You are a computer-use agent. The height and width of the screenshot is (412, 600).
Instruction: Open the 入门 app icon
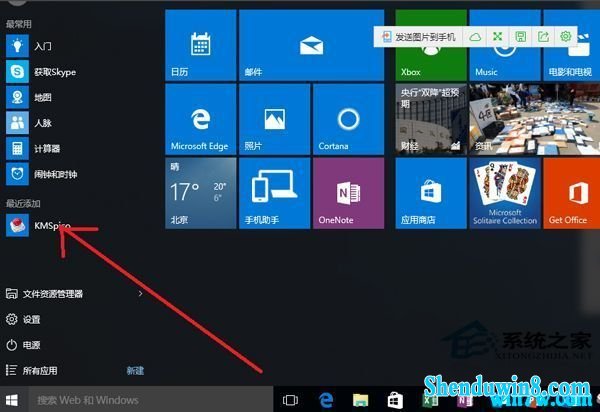(x=17, y=46)
